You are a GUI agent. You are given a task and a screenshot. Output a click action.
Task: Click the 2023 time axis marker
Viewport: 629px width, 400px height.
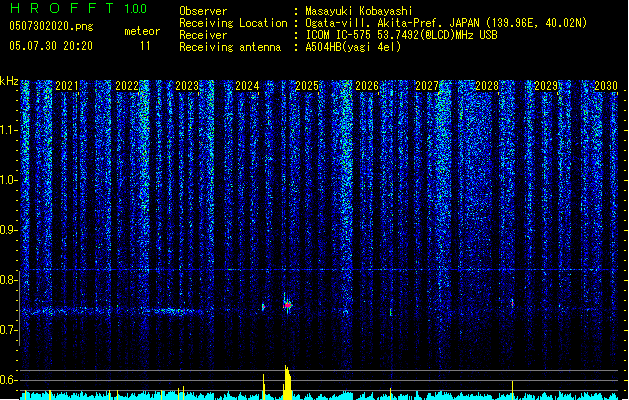click(x=187, y=86)
